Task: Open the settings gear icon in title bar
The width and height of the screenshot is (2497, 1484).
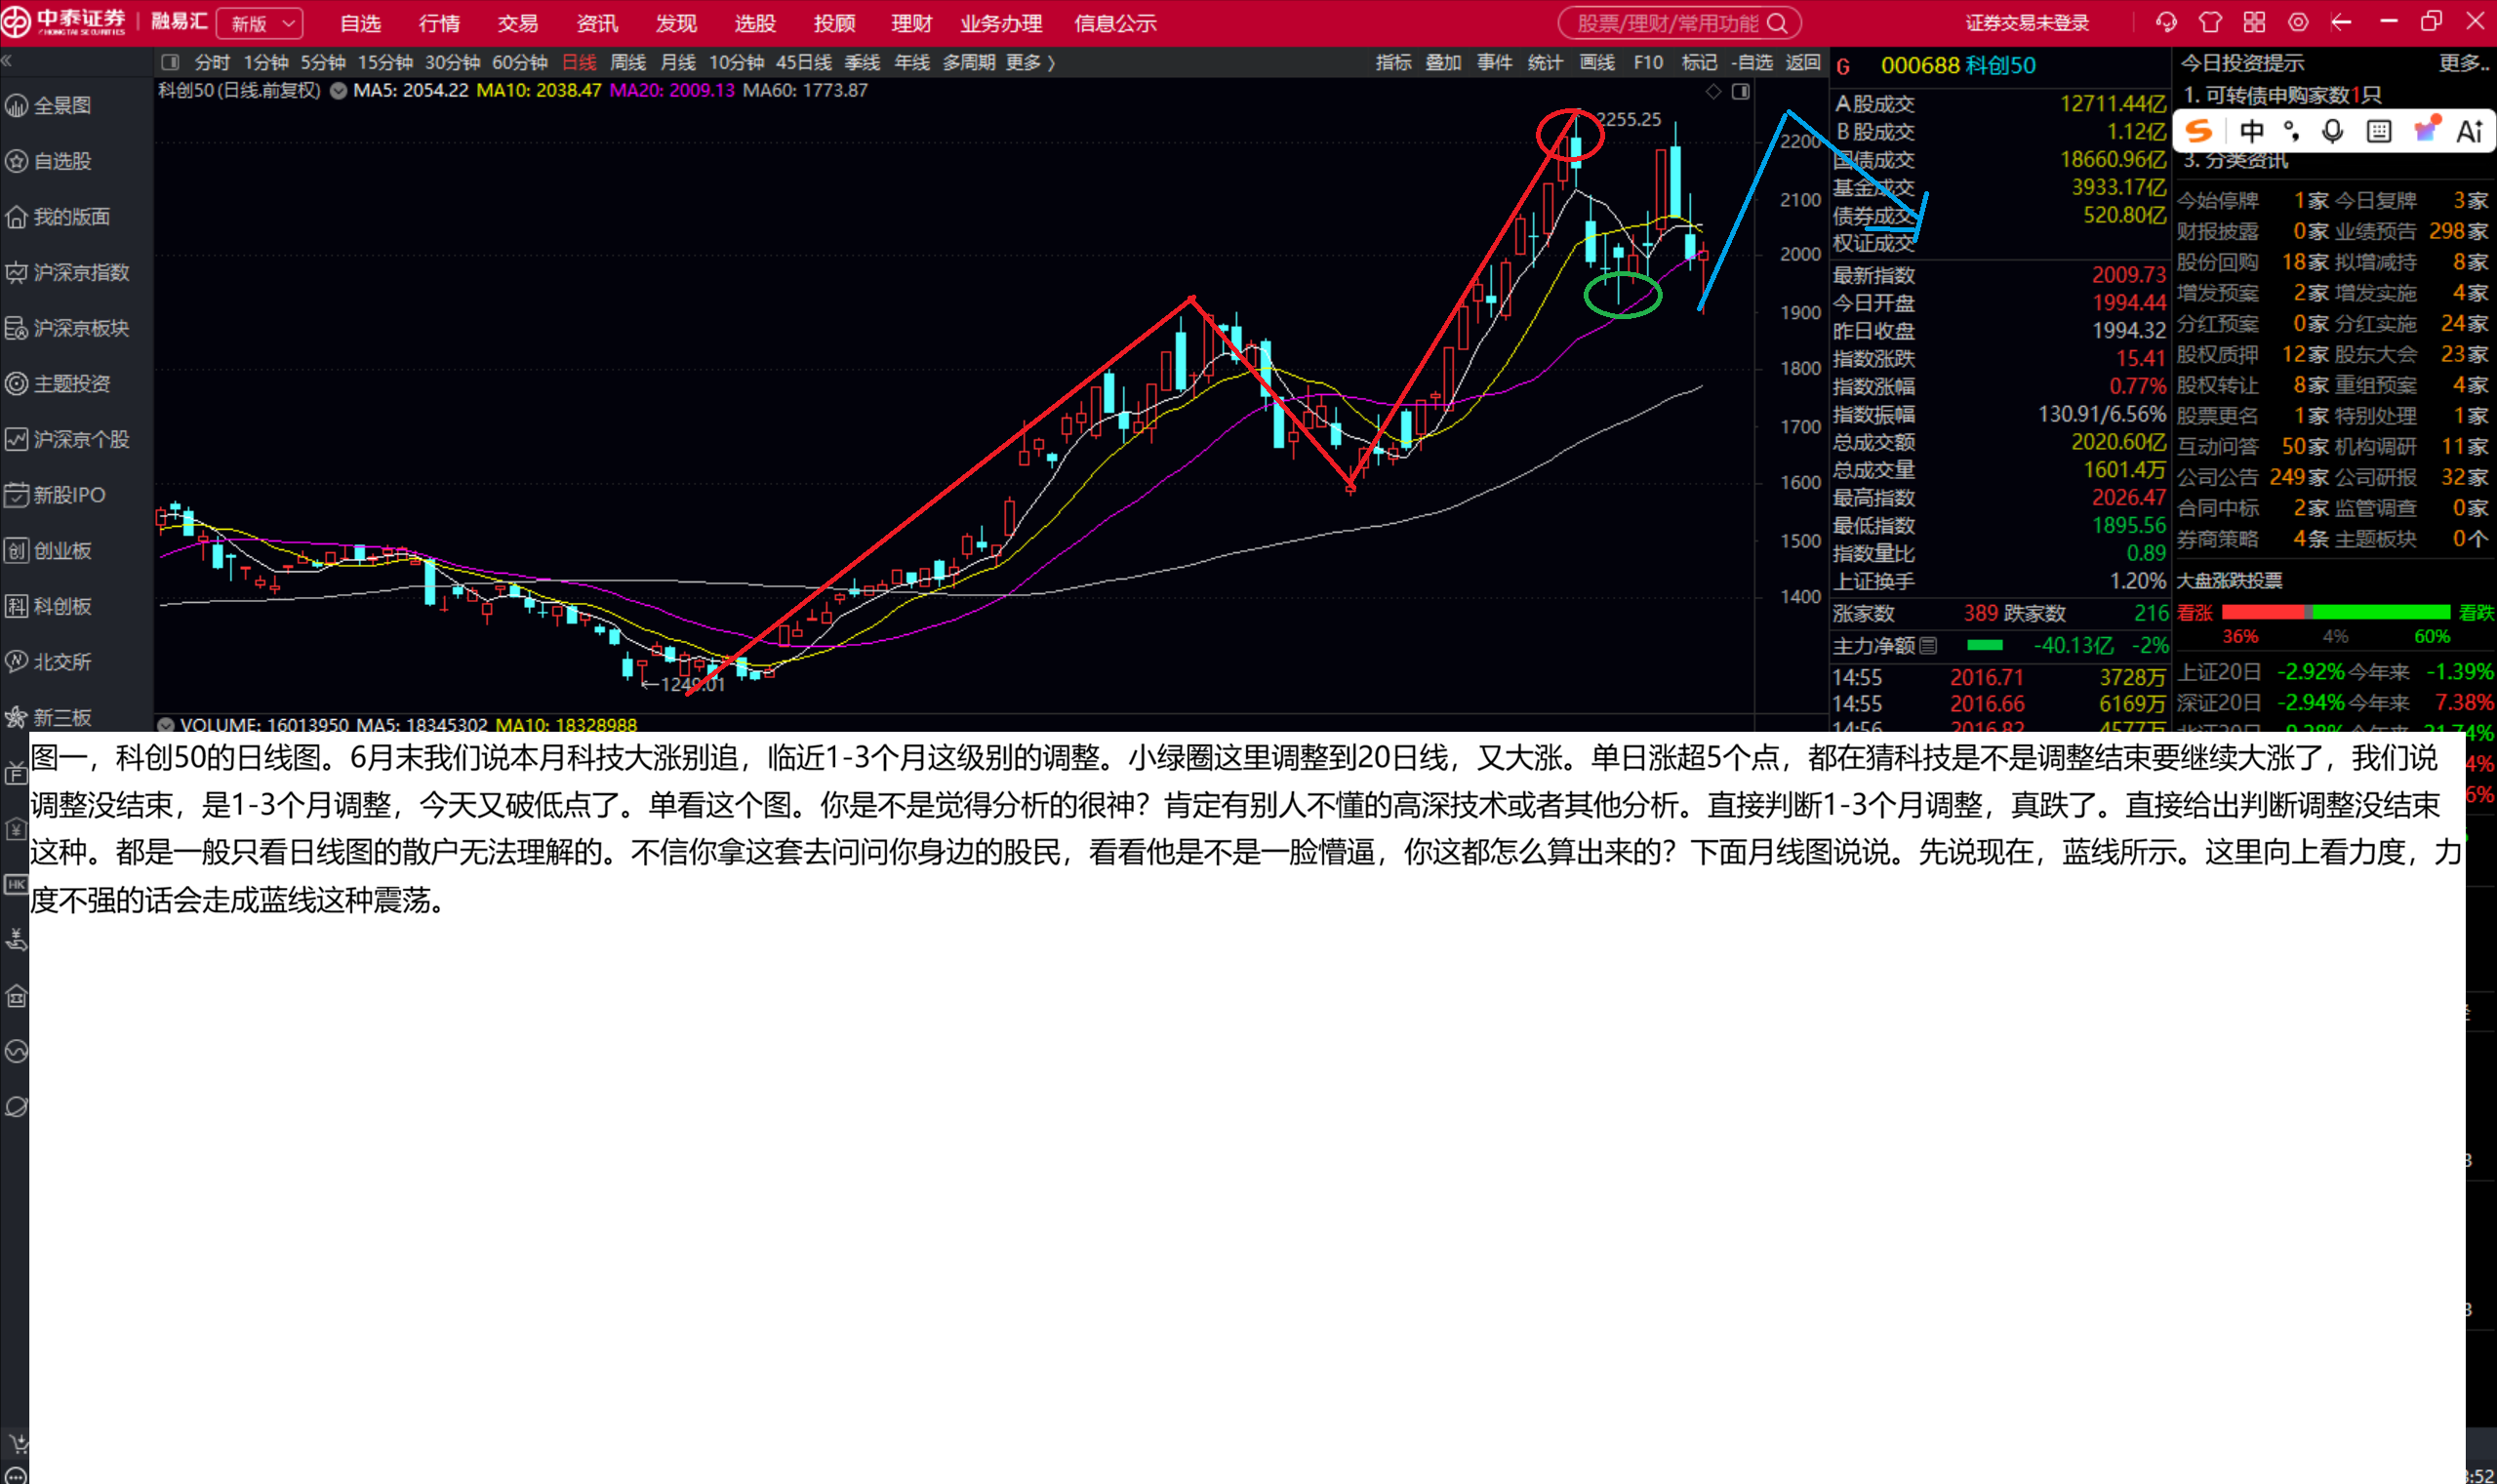Action: (2298, 22)
